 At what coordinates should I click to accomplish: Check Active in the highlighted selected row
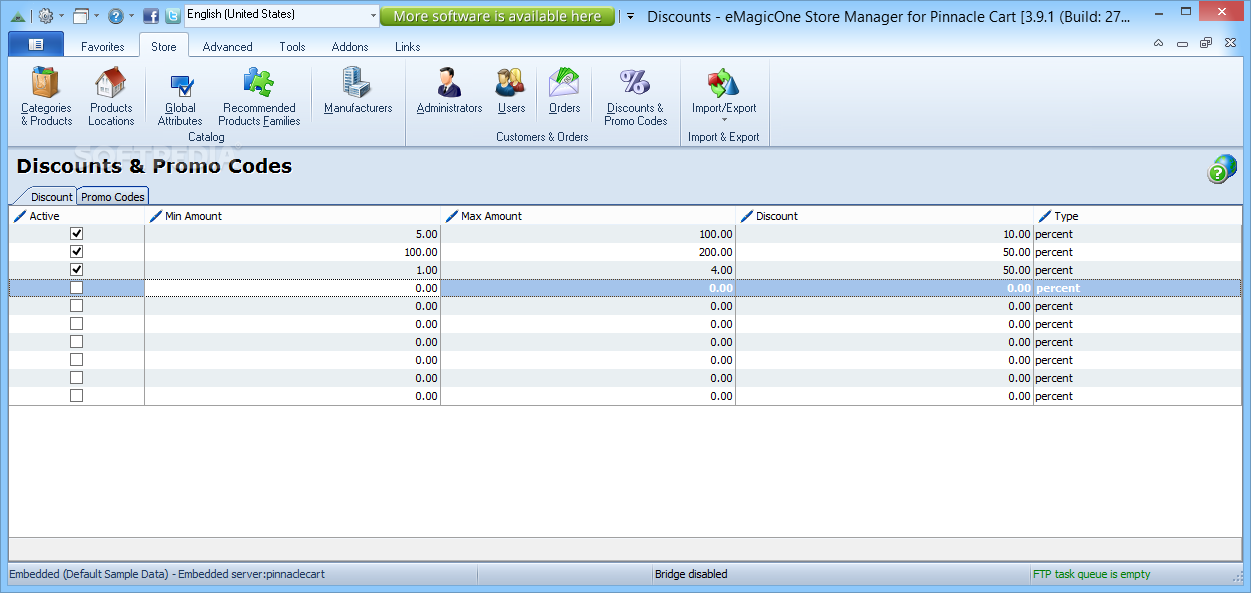click(x=77, y=287)
